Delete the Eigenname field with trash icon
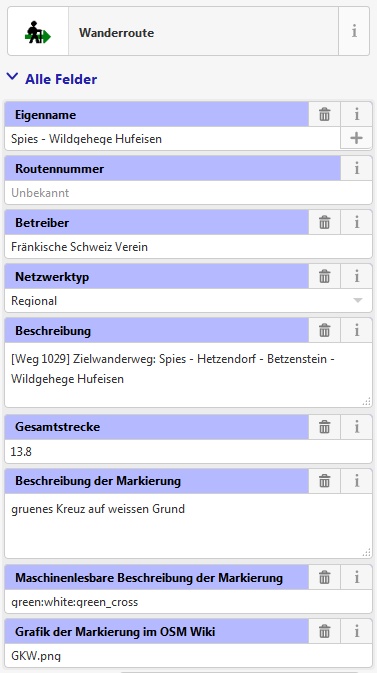 pos(325,115)
